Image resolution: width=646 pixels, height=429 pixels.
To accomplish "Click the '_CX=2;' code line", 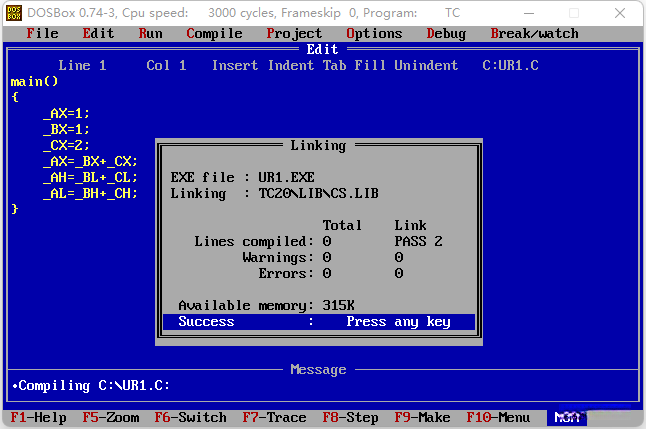I will tap(66, 145).
